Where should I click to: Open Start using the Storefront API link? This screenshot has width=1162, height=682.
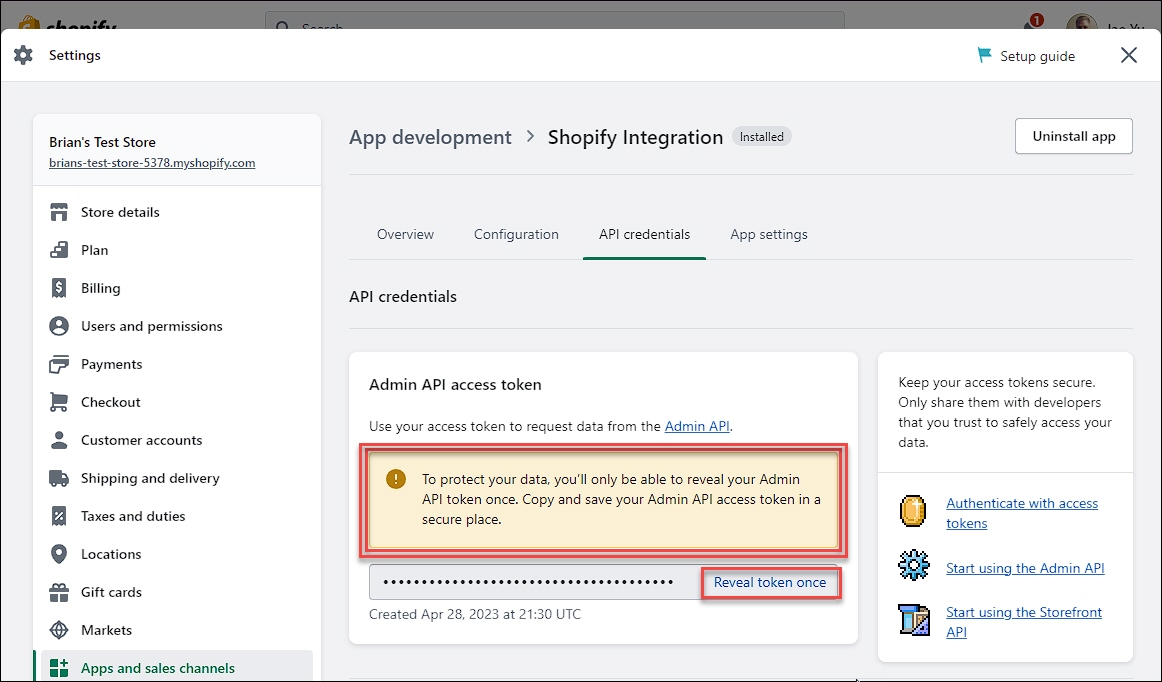tap(1023, 622)
